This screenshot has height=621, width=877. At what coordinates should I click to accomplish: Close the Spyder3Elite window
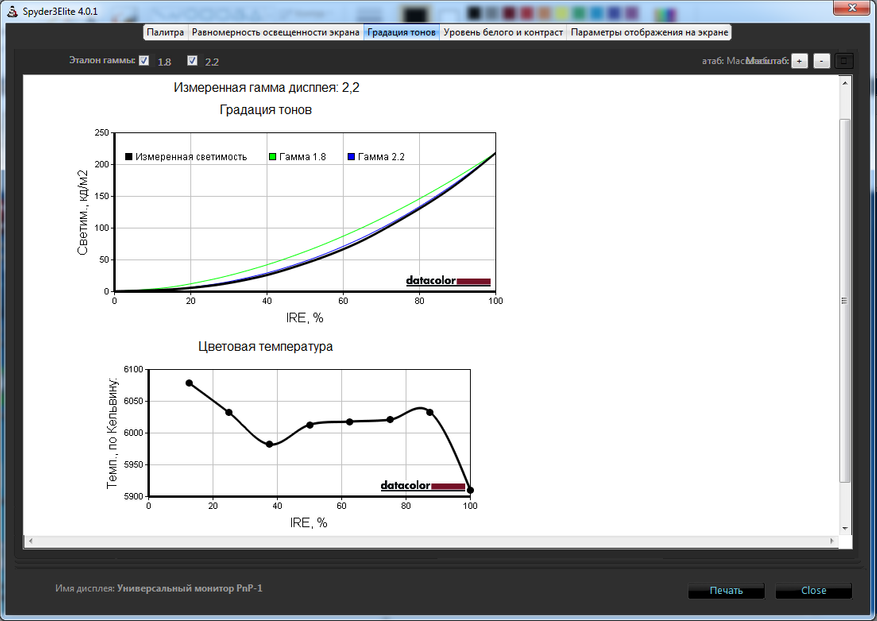coord(852,8)
